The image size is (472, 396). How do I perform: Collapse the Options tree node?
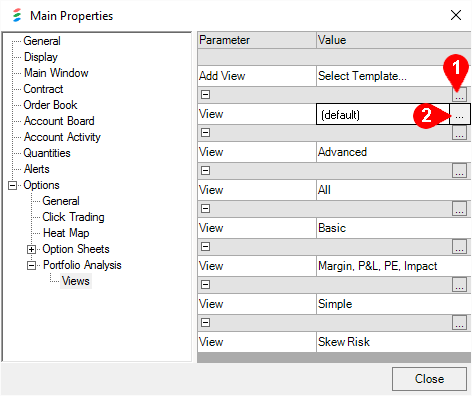[x=12, y=185]
